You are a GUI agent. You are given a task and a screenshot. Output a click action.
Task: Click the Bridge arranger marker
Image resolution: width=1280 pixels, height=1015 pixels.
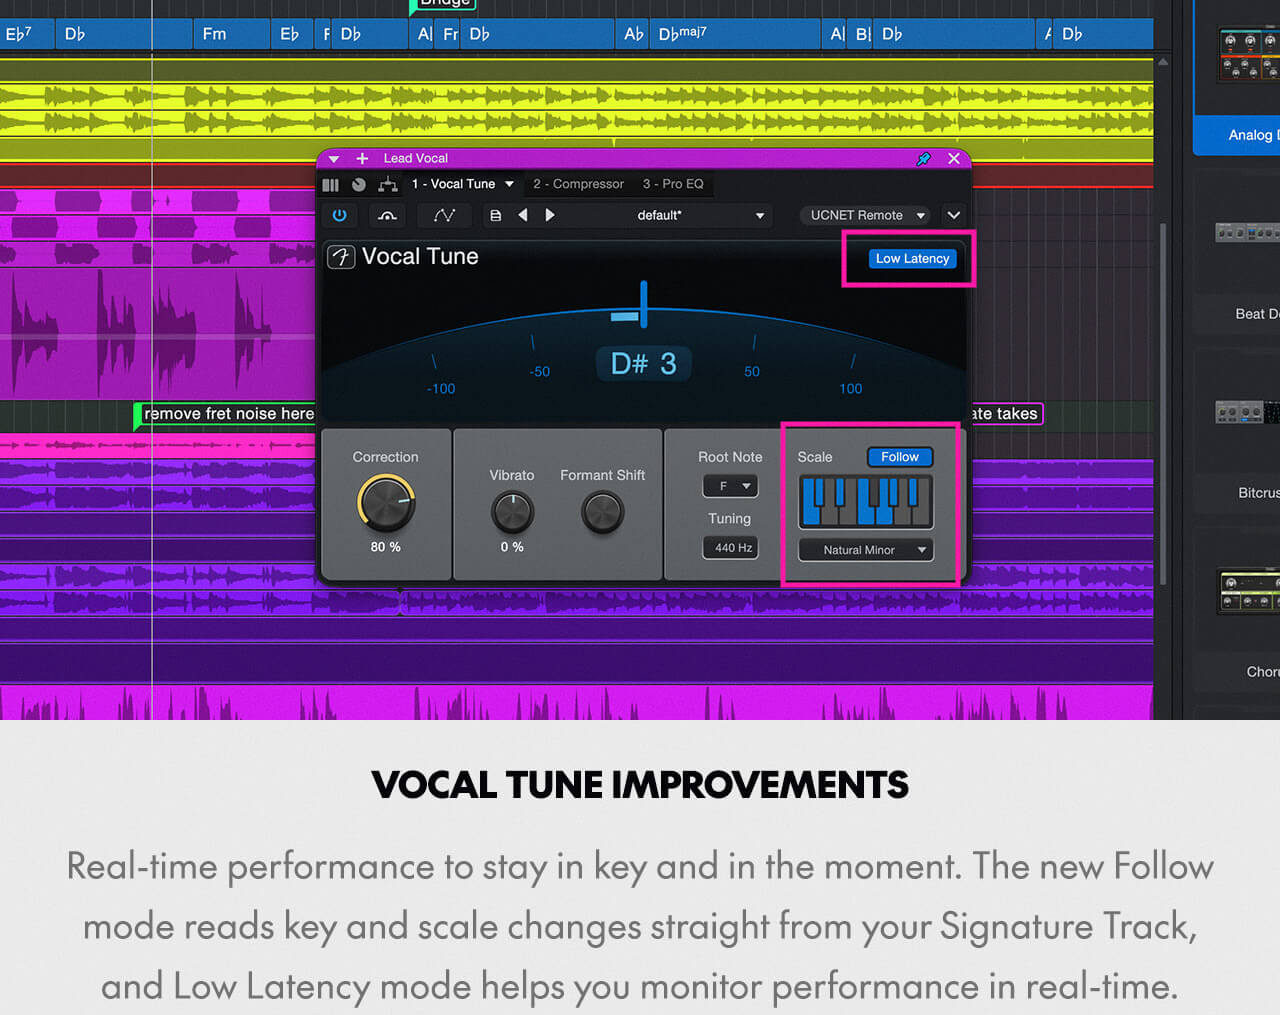tap(443, 5)
